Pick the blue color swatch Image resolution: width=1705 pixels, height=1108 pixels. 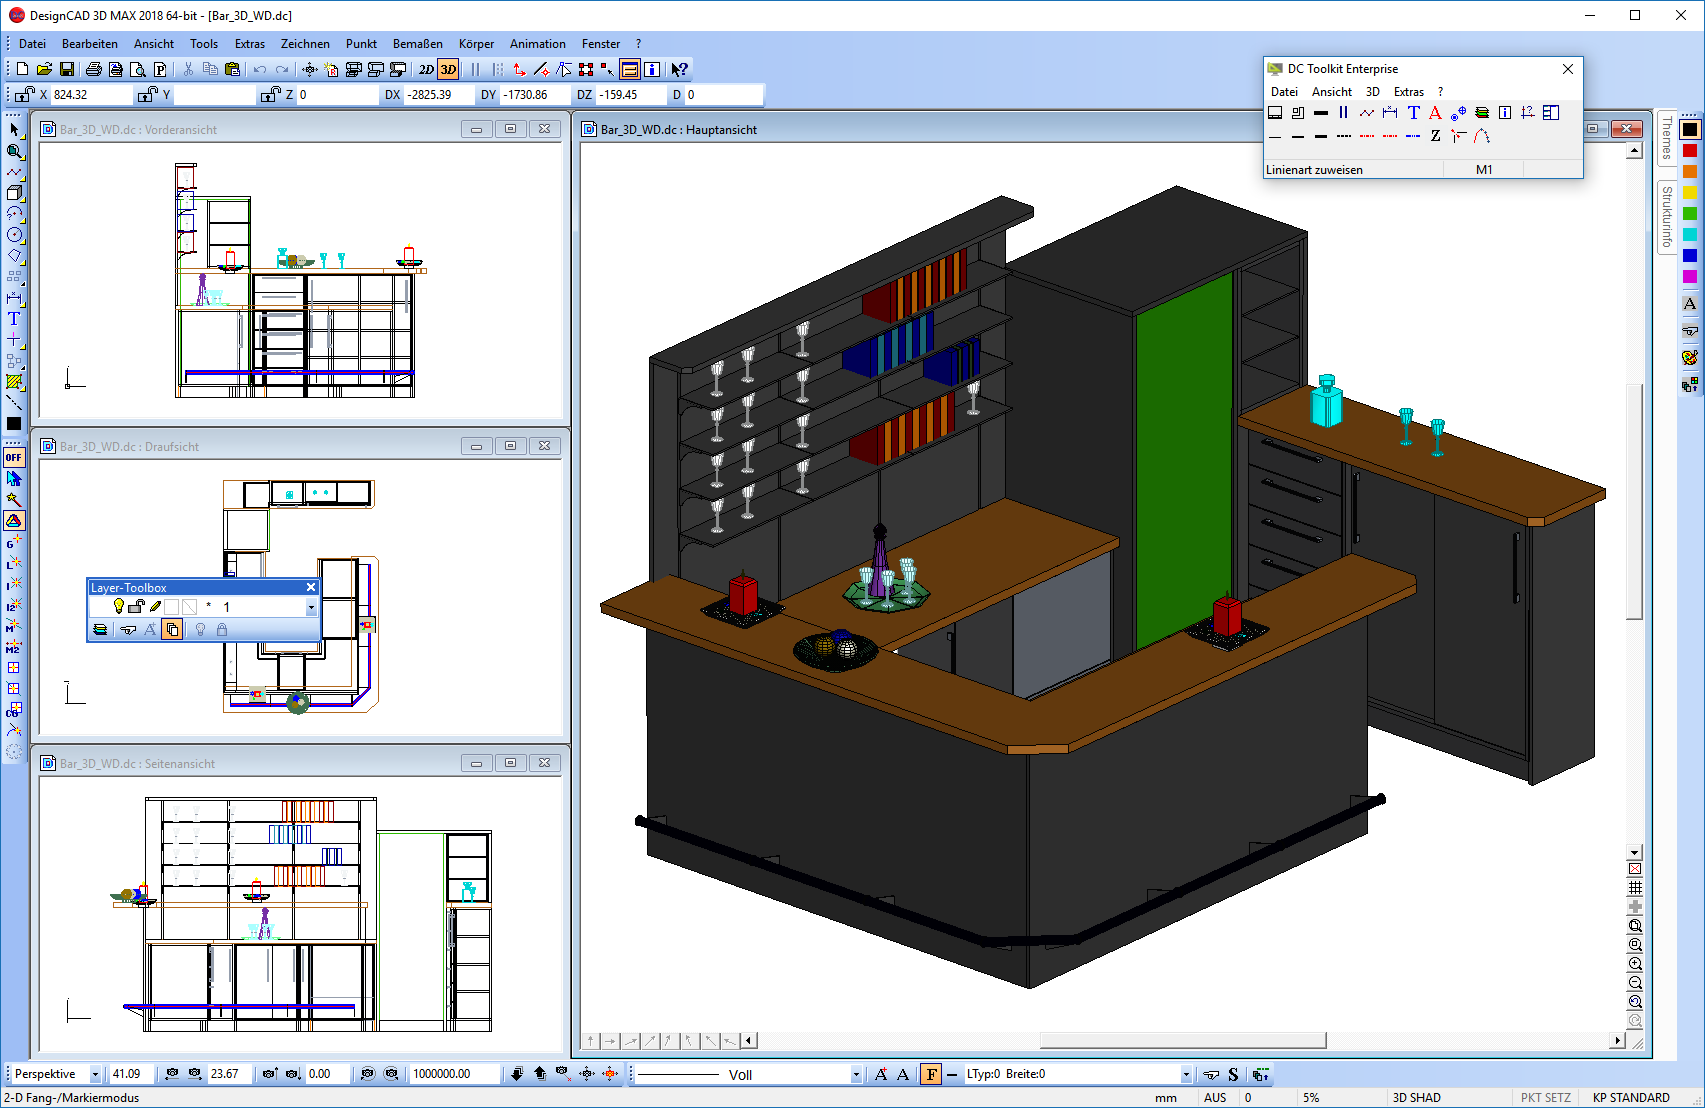click(1690, 255)
